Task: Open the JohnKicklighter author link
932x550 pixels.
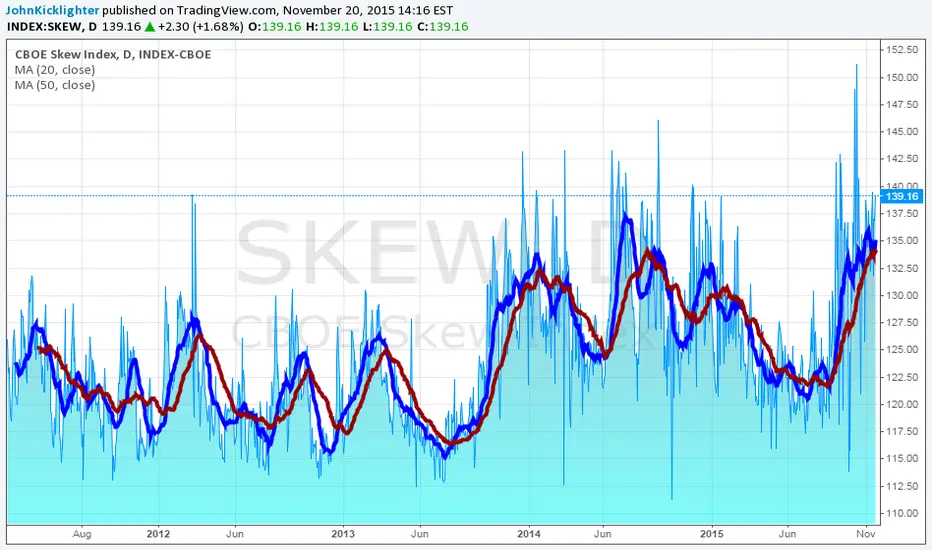Action: click(x=52, y=10)
